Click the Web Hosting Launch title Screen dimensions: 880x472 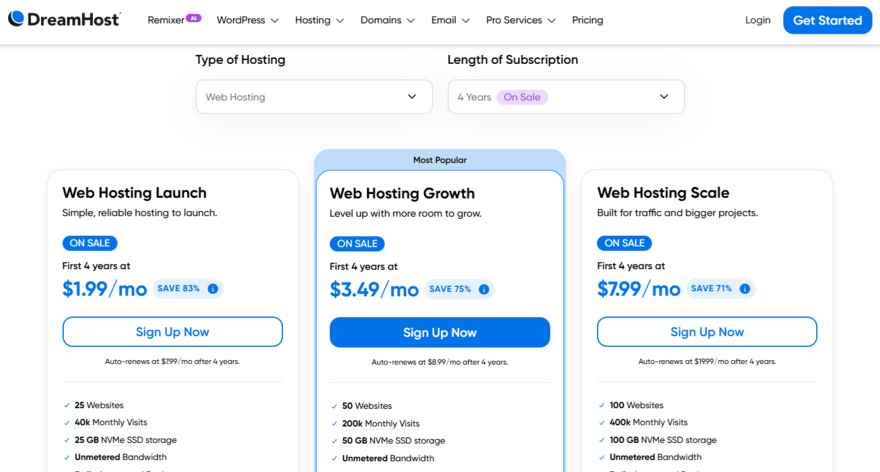(134, 193)
